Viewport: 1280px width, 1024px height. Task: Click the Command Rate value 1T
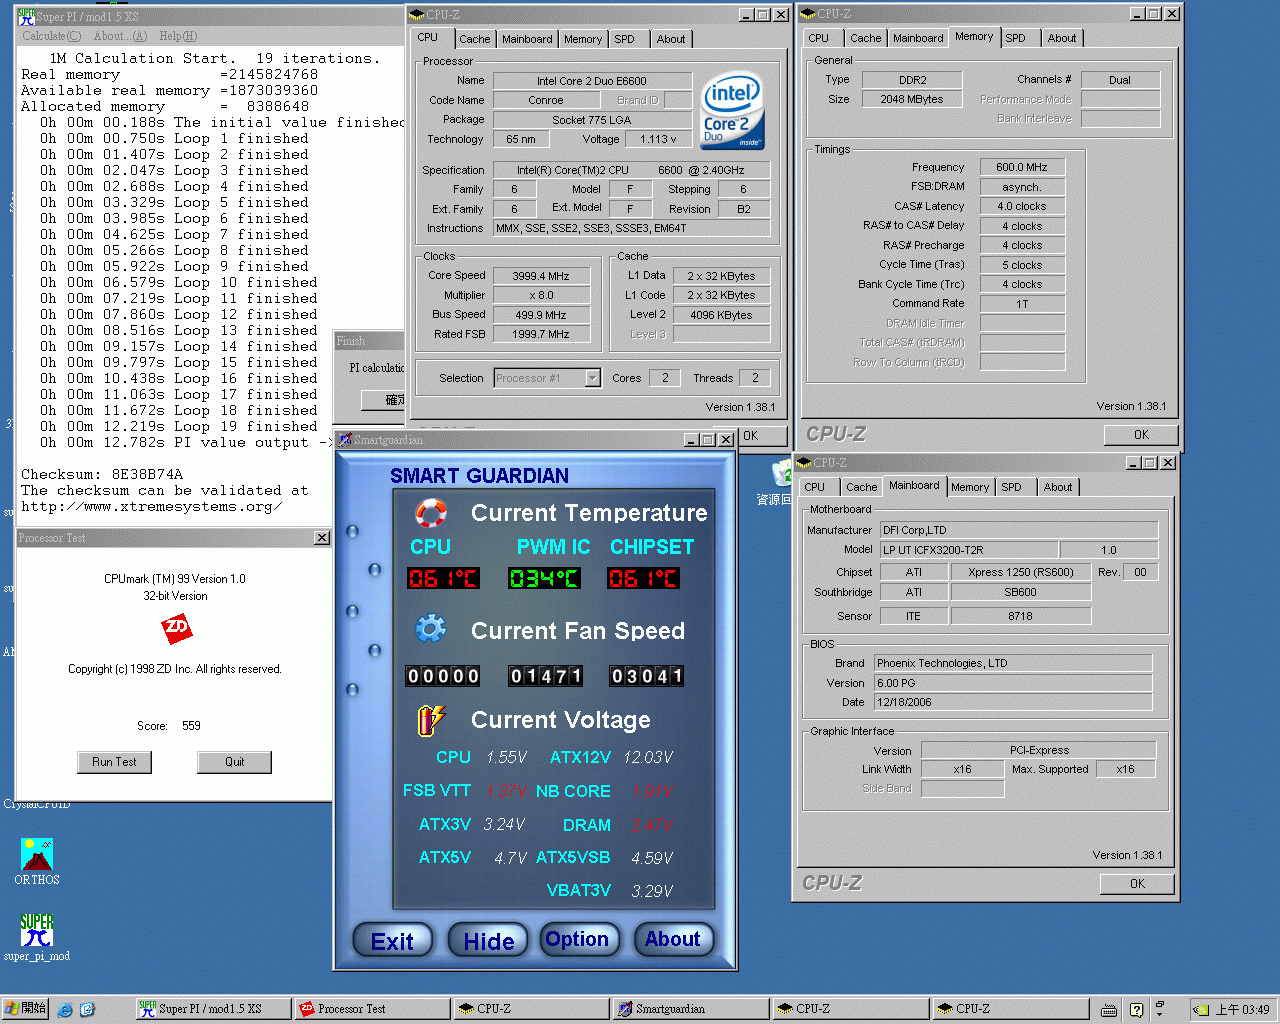[x=1022, y=304]
